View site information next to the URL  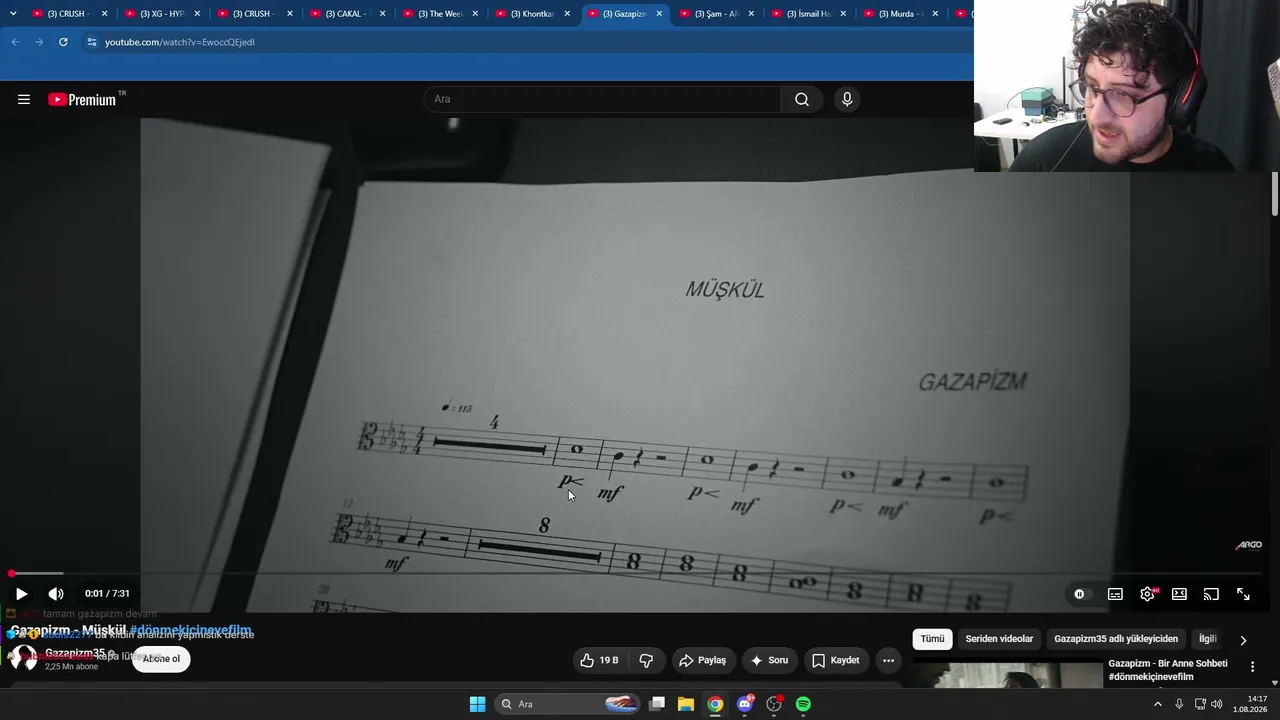click(x=92, y=42)
